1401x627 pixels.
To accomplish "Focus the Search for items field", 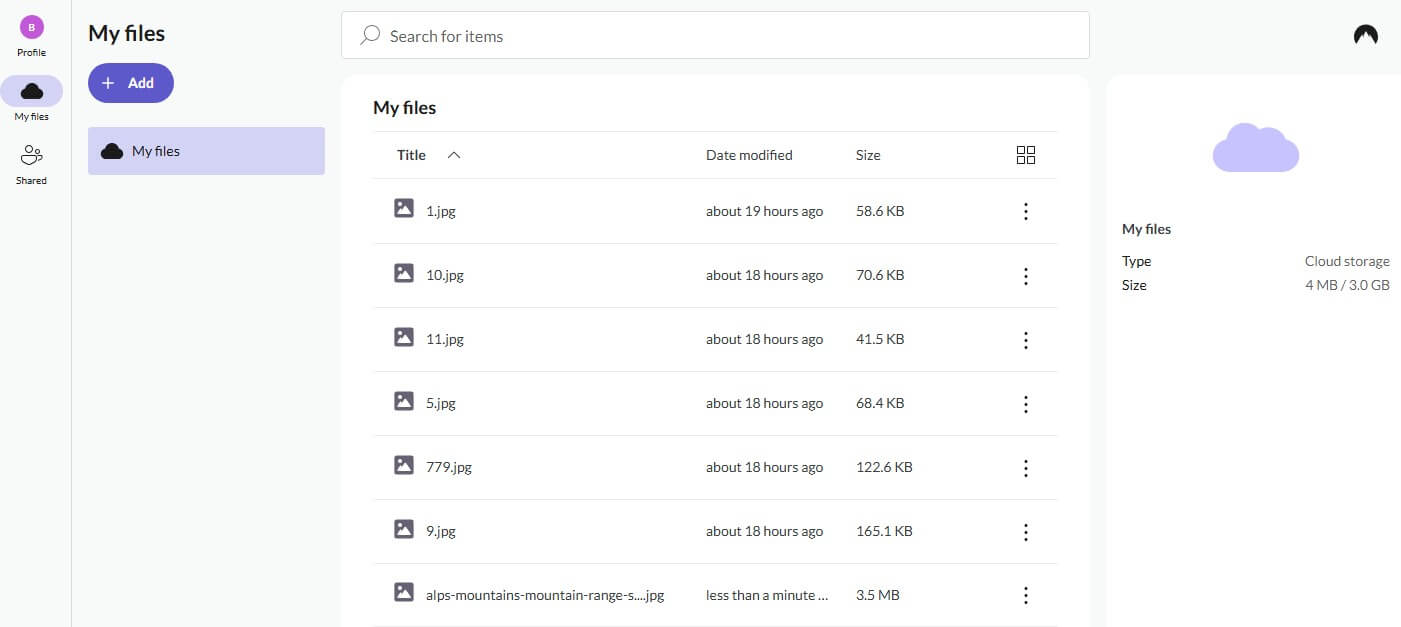I will coord(715,35).
